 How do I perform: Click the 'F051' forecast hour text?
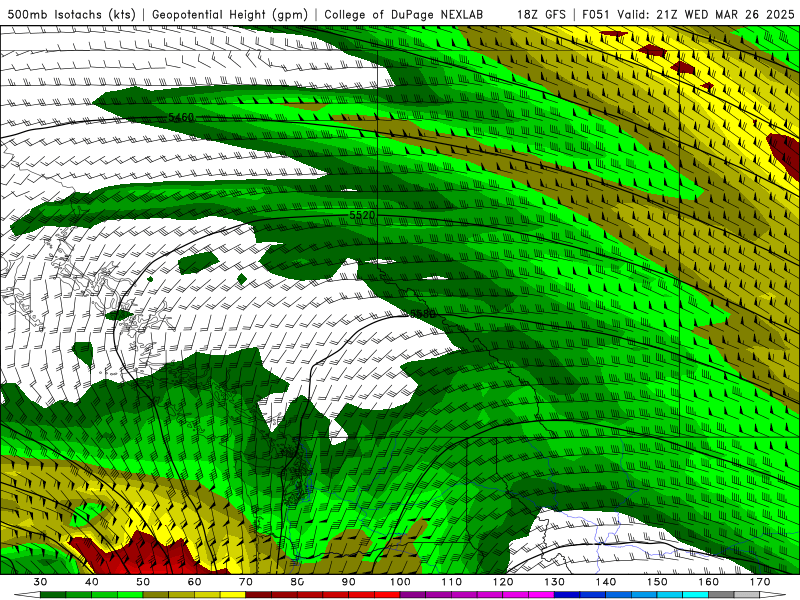click(597, 14)
